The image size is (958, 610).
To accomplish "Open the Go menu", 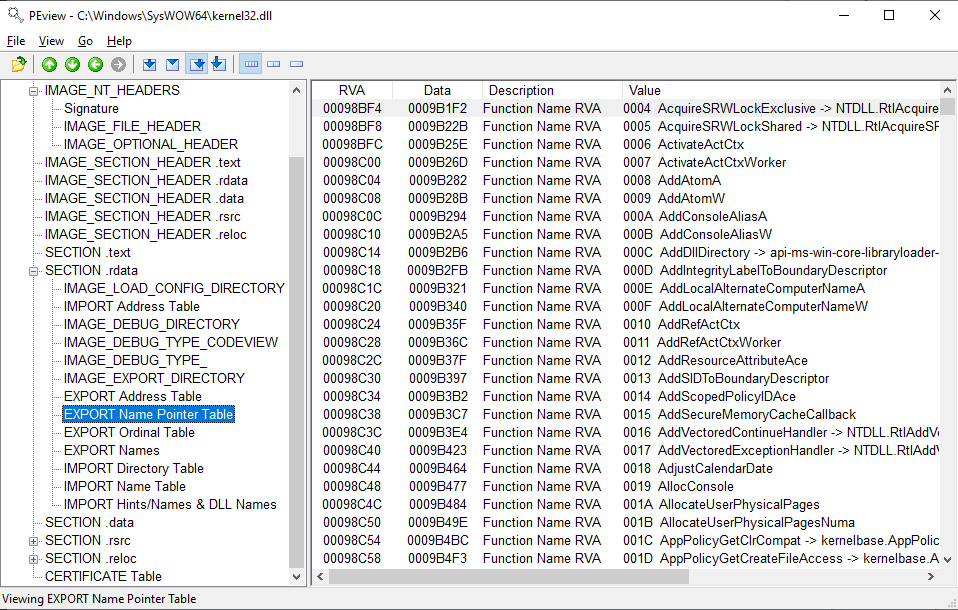I will pos(85,41).
